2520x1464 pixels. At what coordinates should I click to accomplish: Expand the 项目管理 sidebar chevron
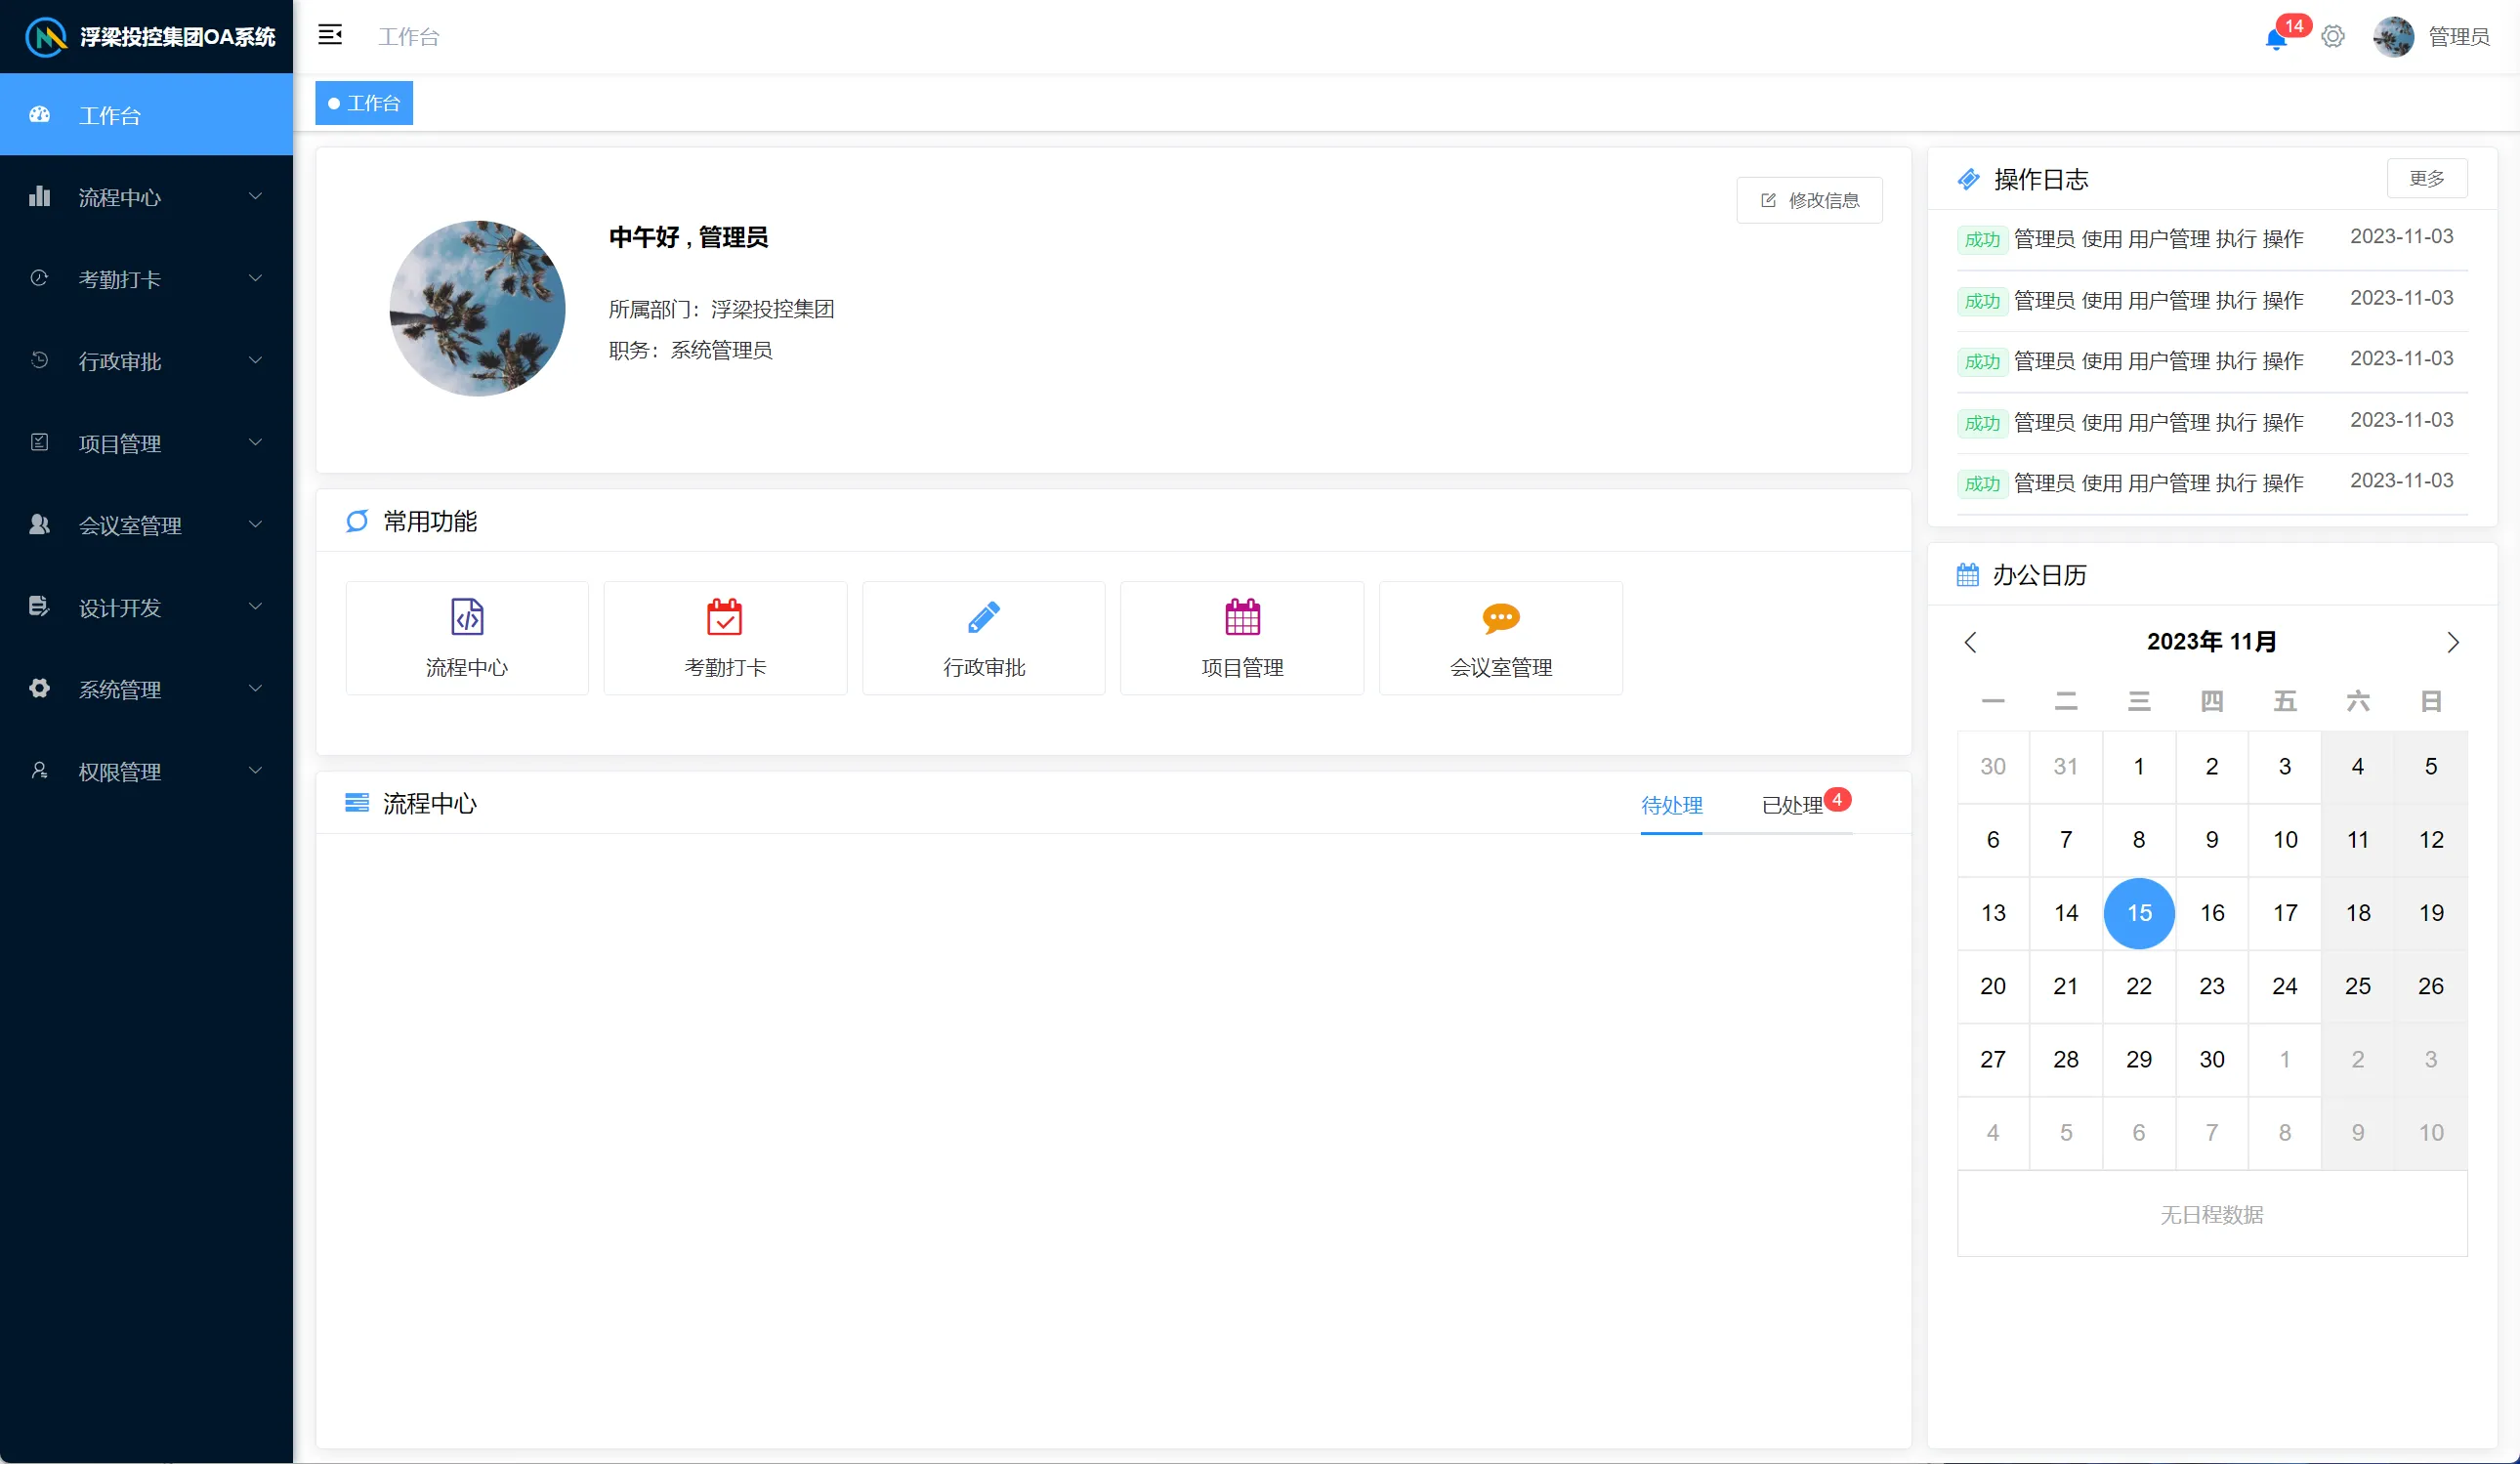(255, 442)
